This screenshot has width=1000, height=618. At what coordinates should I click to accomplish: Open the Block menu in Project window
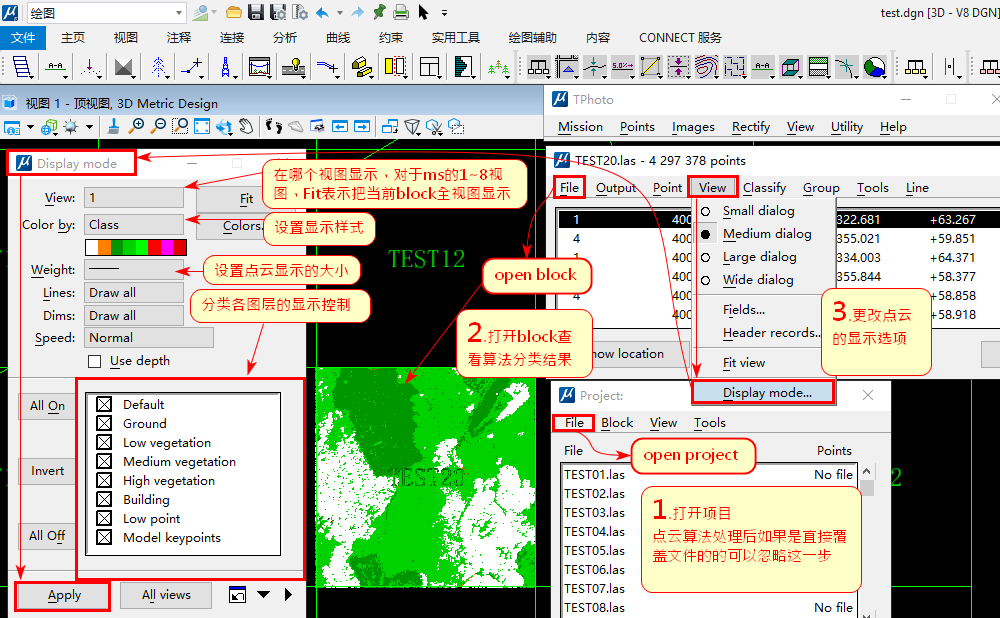click(617, 423)
